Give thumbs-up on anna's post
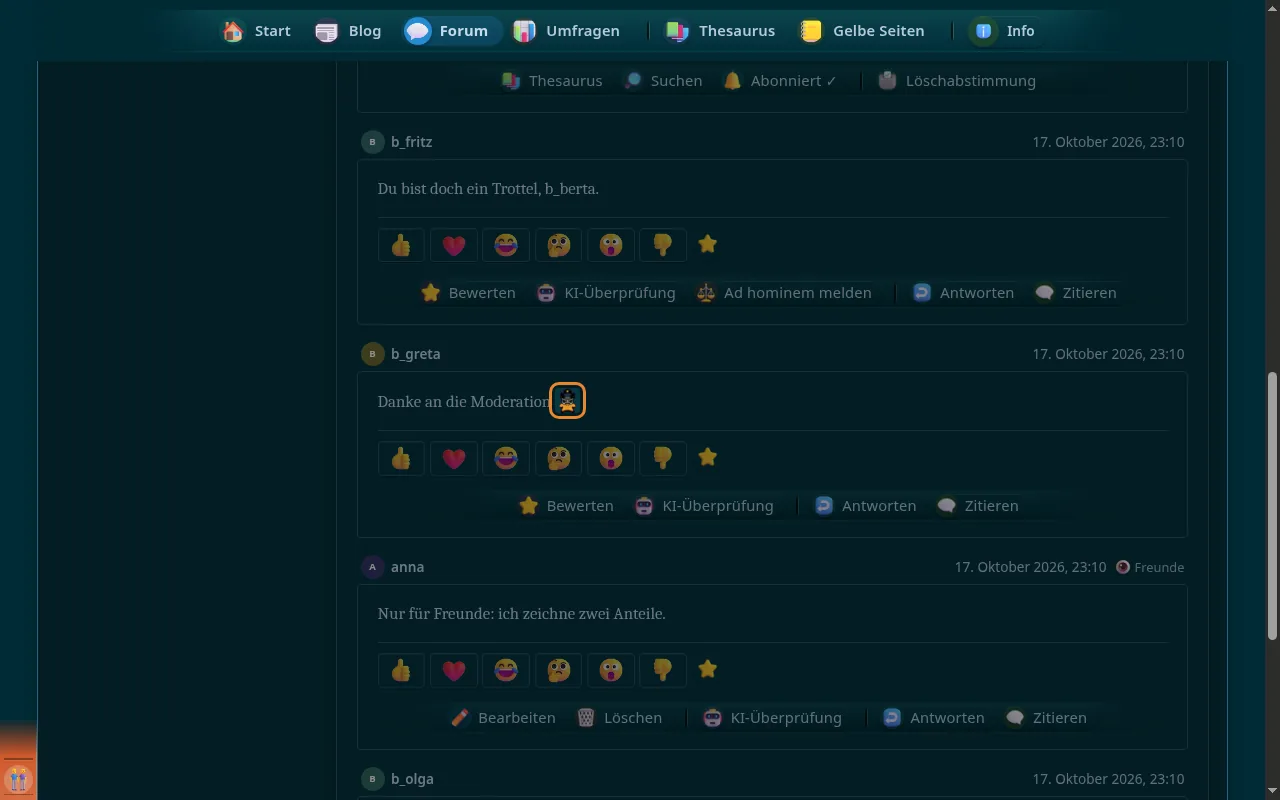Viewport: 1280px width, 800px height. (x=401, y=670)
